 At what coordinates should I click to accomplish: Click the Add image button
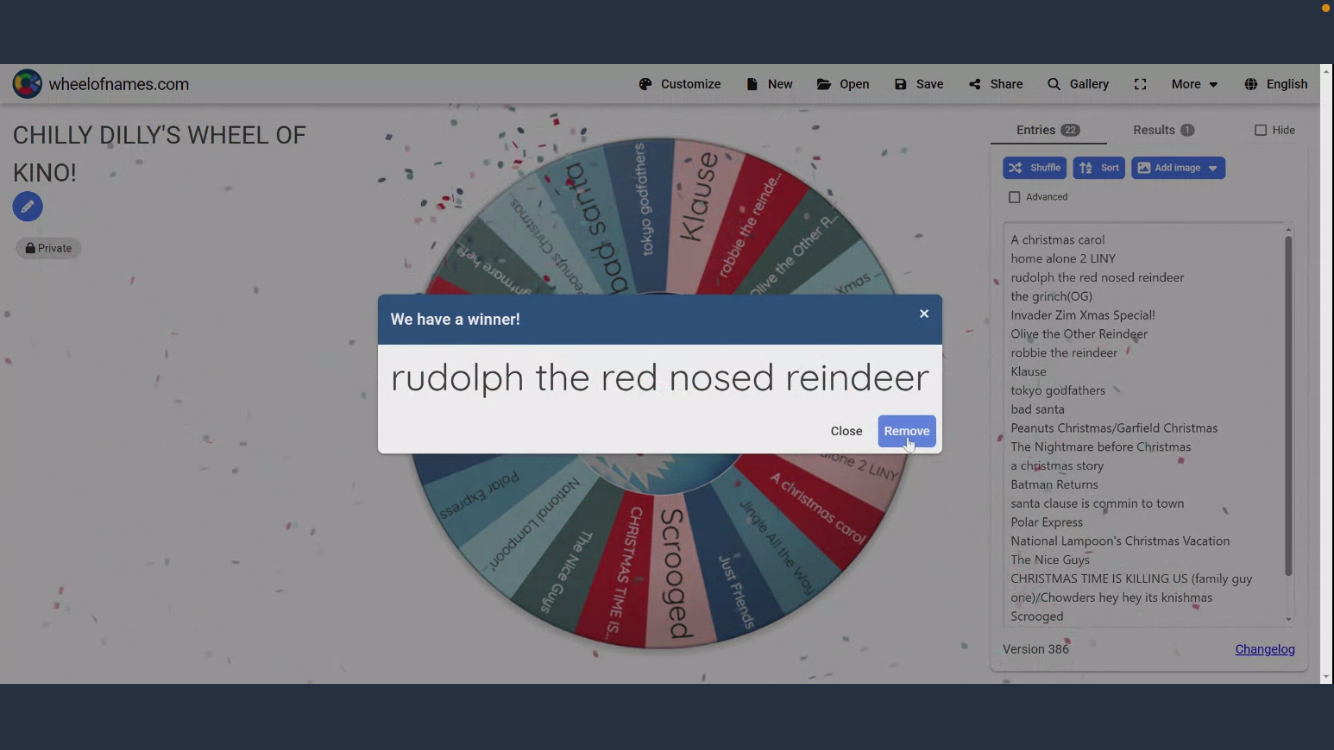click(x=1178, y=168)
